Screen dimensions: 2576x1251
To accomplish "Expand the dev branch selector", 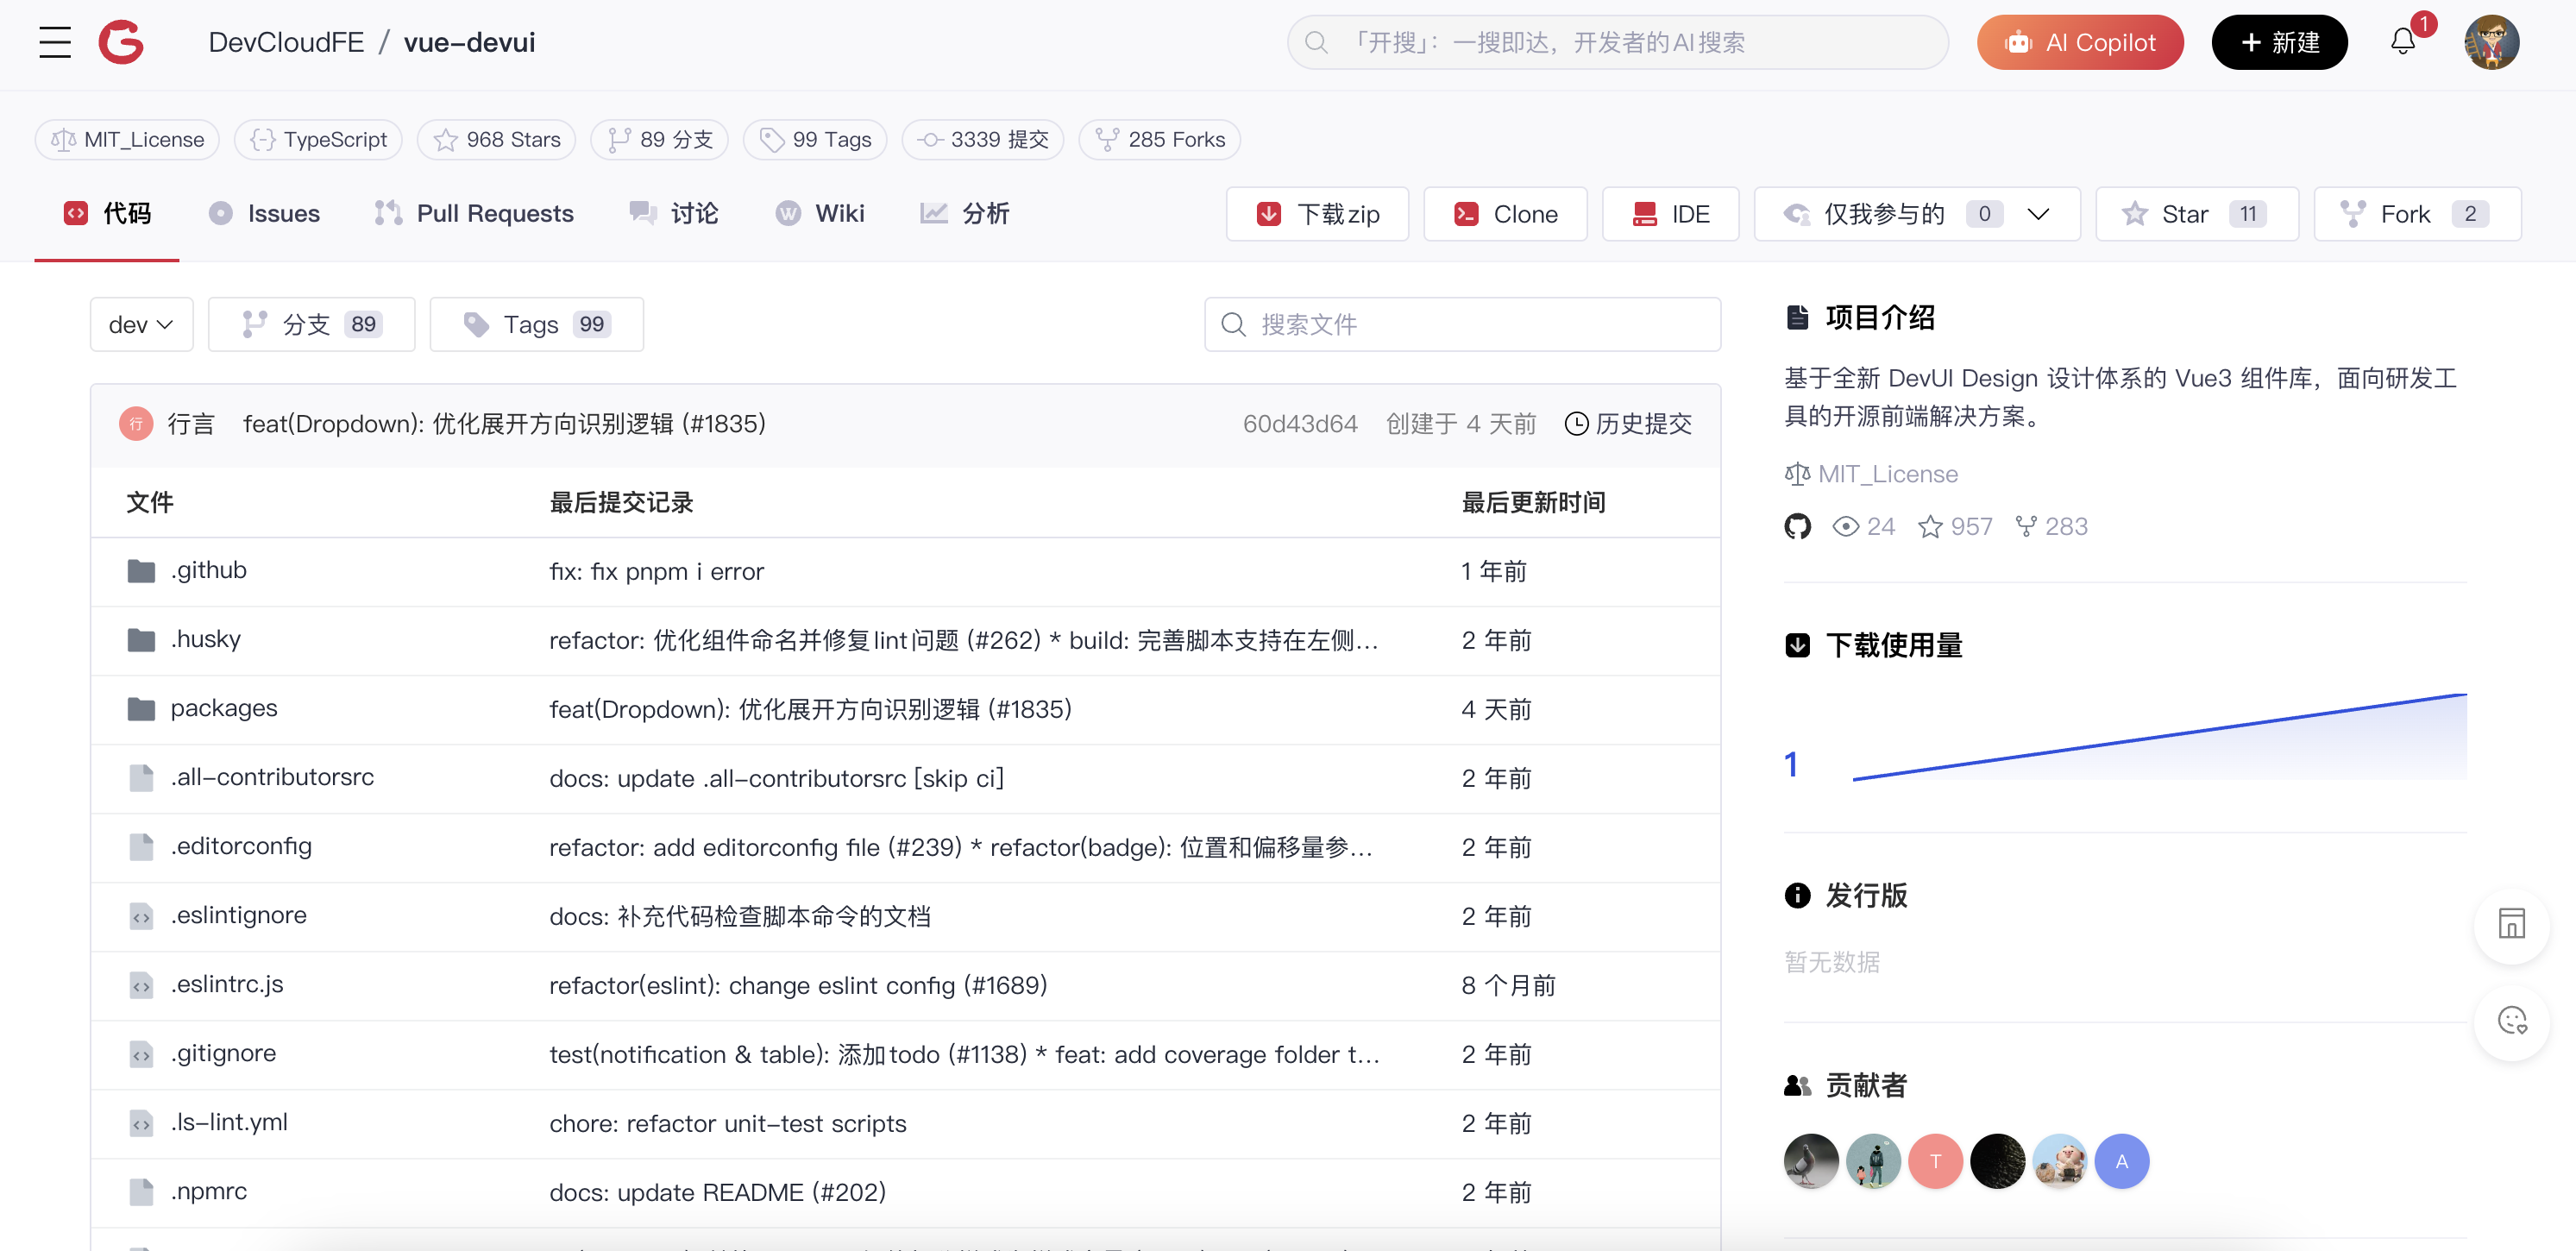I will pyautogui.click(x=141, y=325).
